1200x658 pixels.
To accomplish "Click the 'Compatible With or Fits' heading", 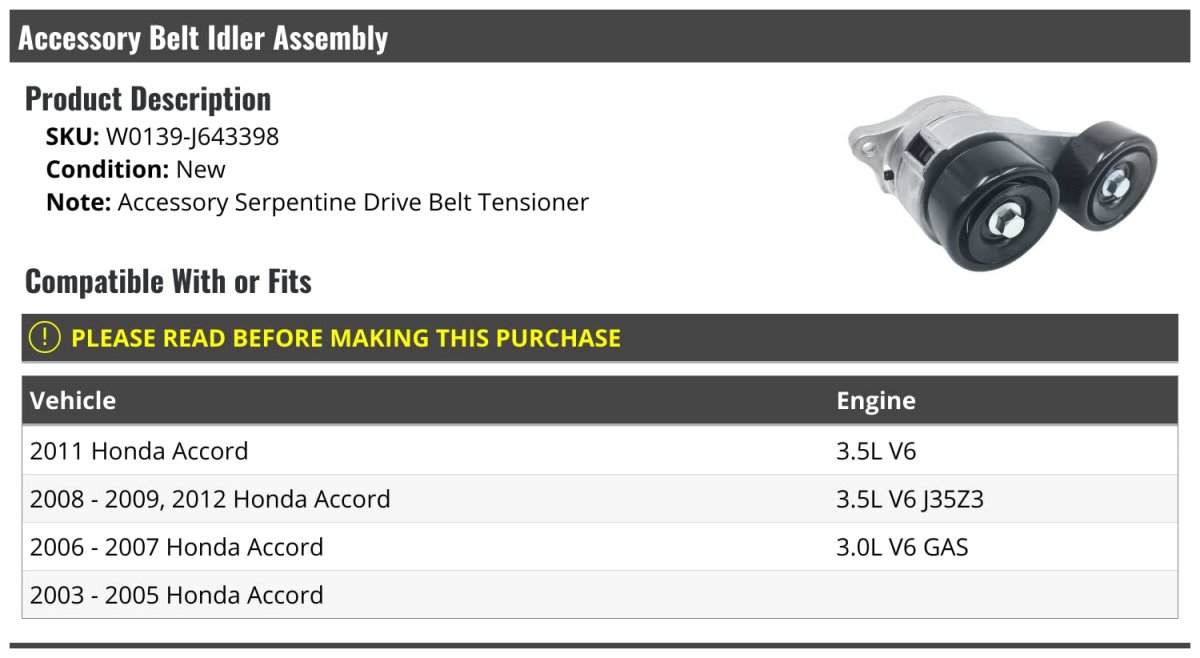I will coord(168,282).
